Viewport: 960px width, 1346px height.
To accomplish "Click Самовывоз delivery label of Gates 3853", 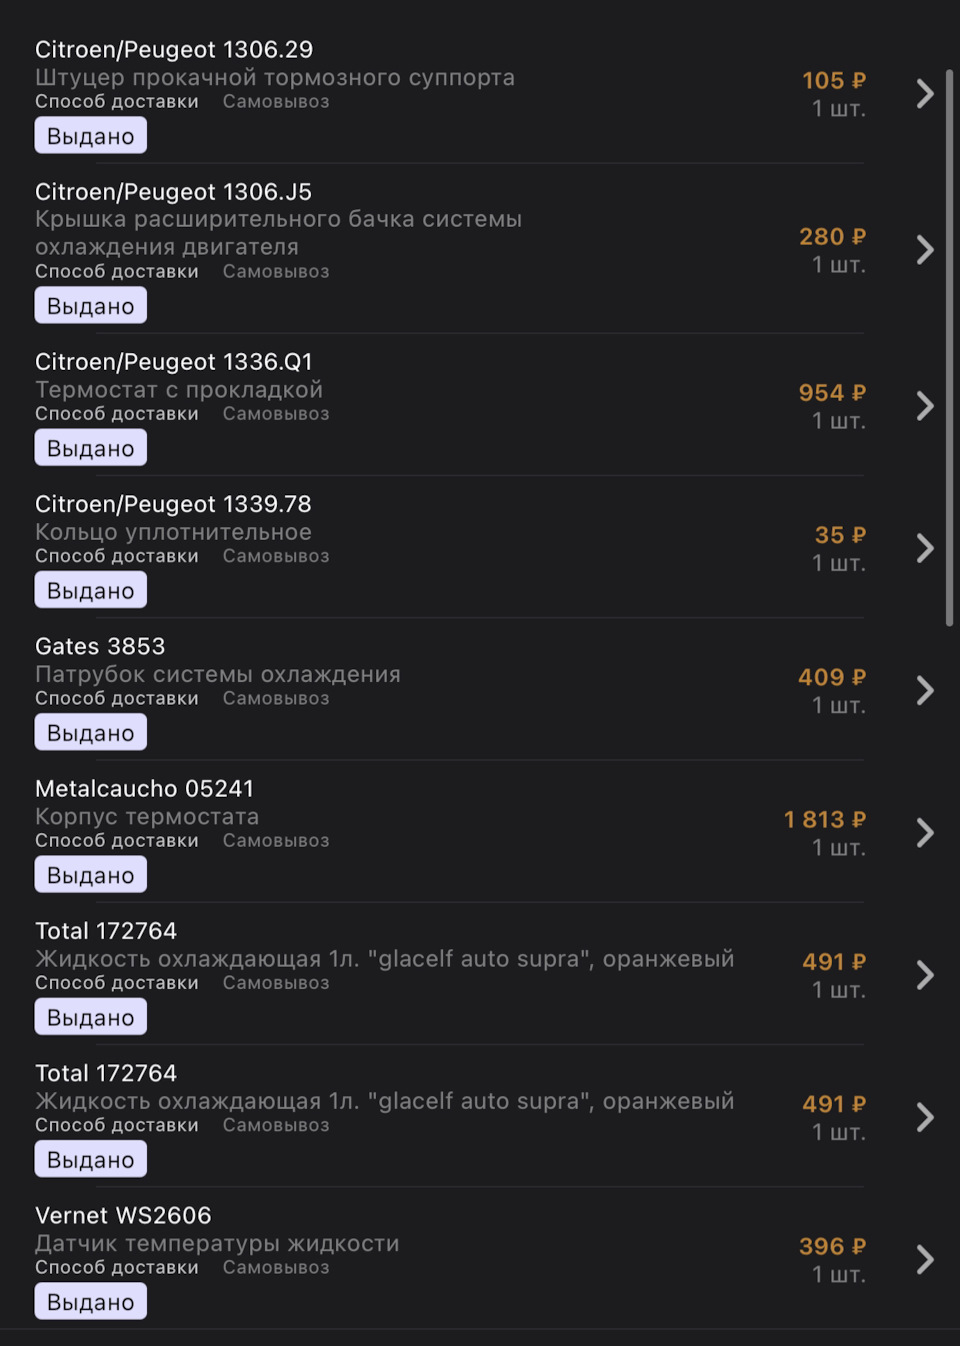I will pos(276,698).
